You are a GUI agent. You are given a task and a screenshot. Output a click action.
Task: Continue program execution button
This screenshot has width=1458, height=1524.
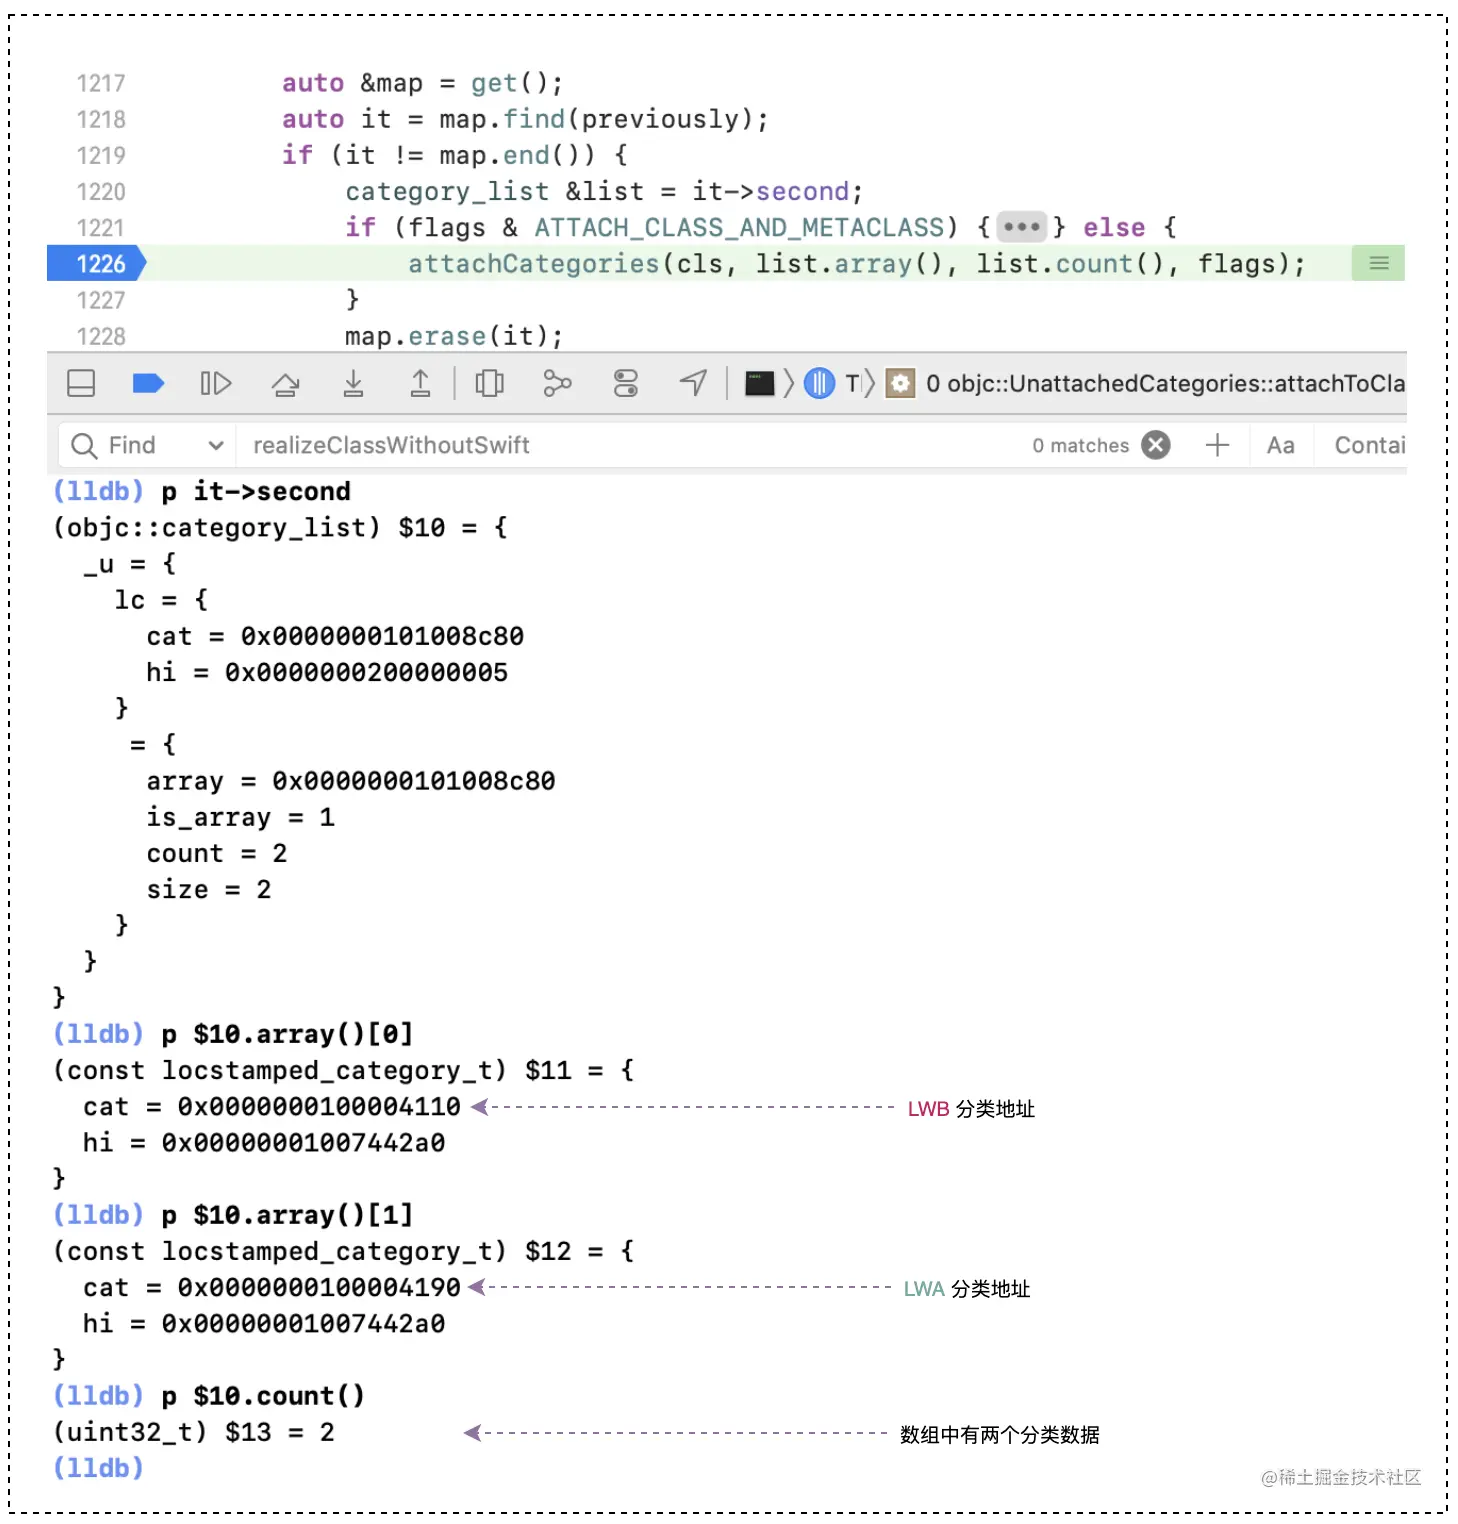click(216, 384)
